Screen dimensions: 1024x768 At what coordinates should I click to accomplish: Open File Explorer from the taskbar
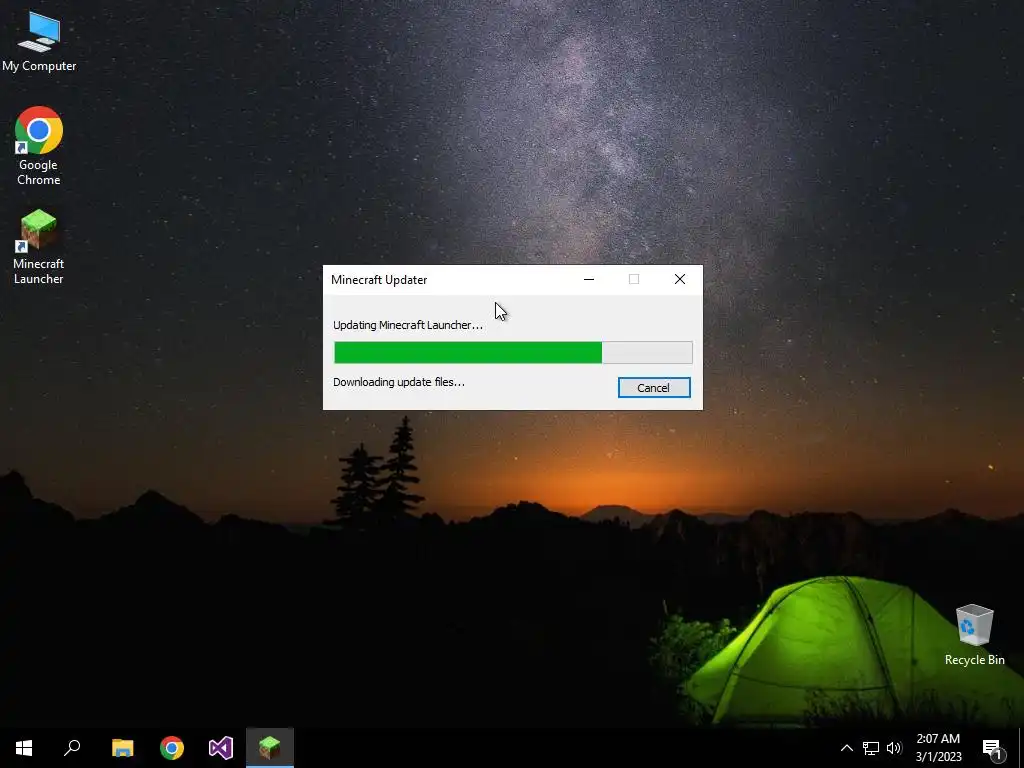(123, 748)
